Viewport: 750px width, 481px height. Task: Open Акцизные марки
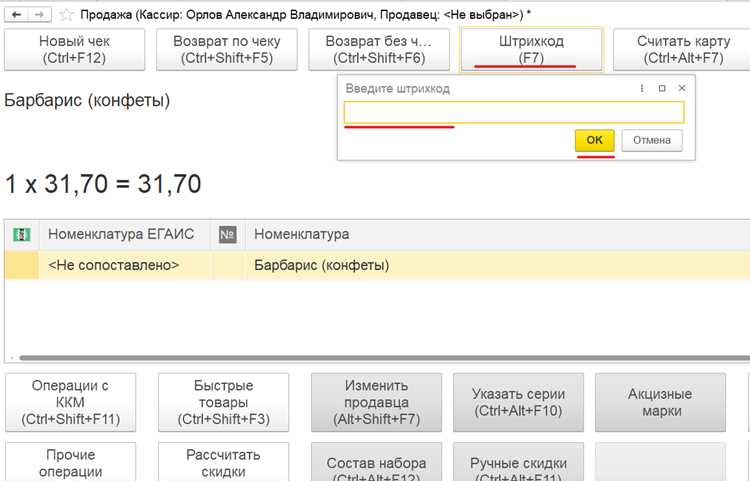661,403
